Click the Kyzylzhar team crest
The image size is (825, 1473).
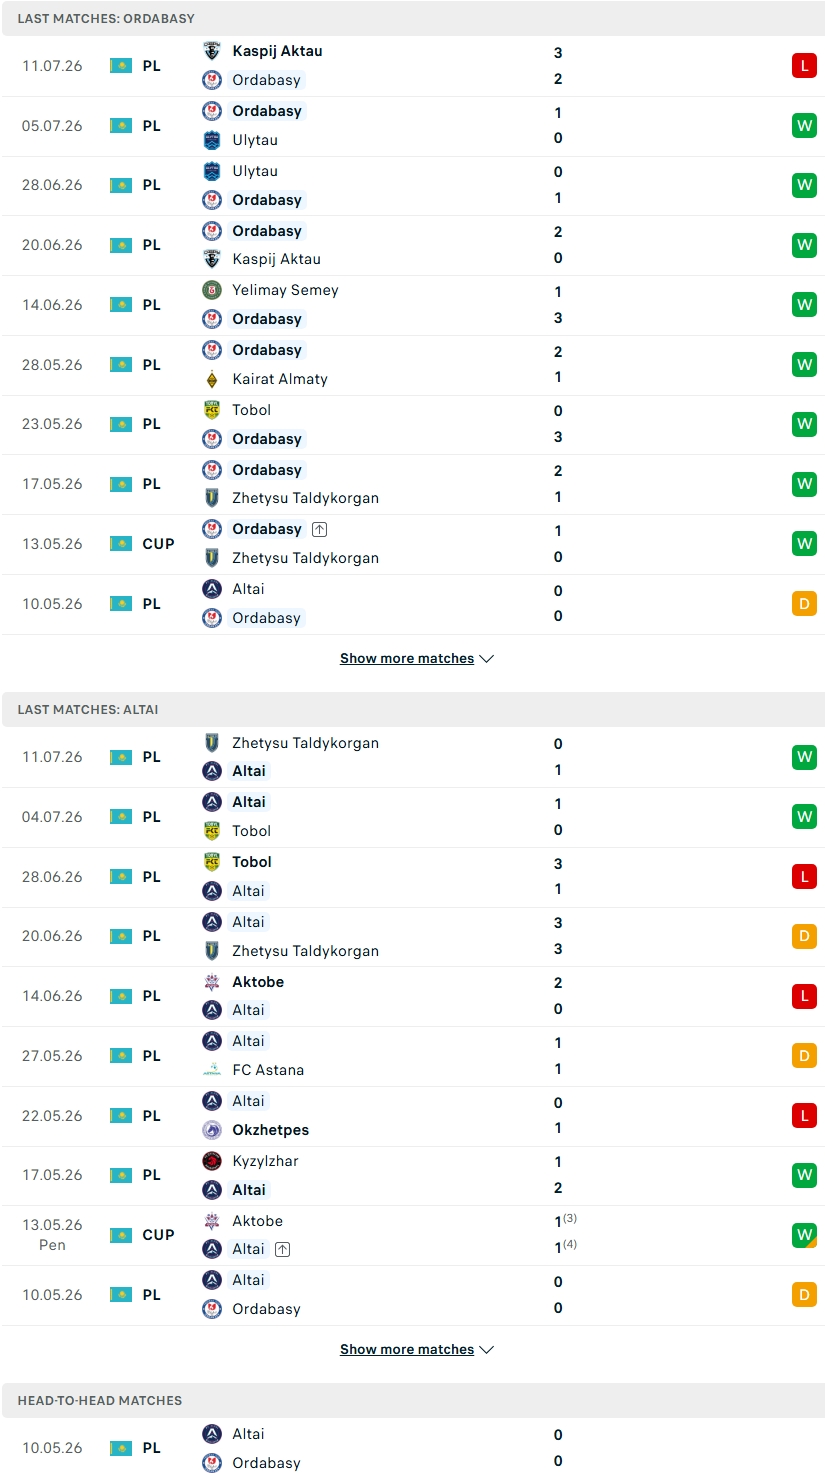click(x=212, y=1161)
